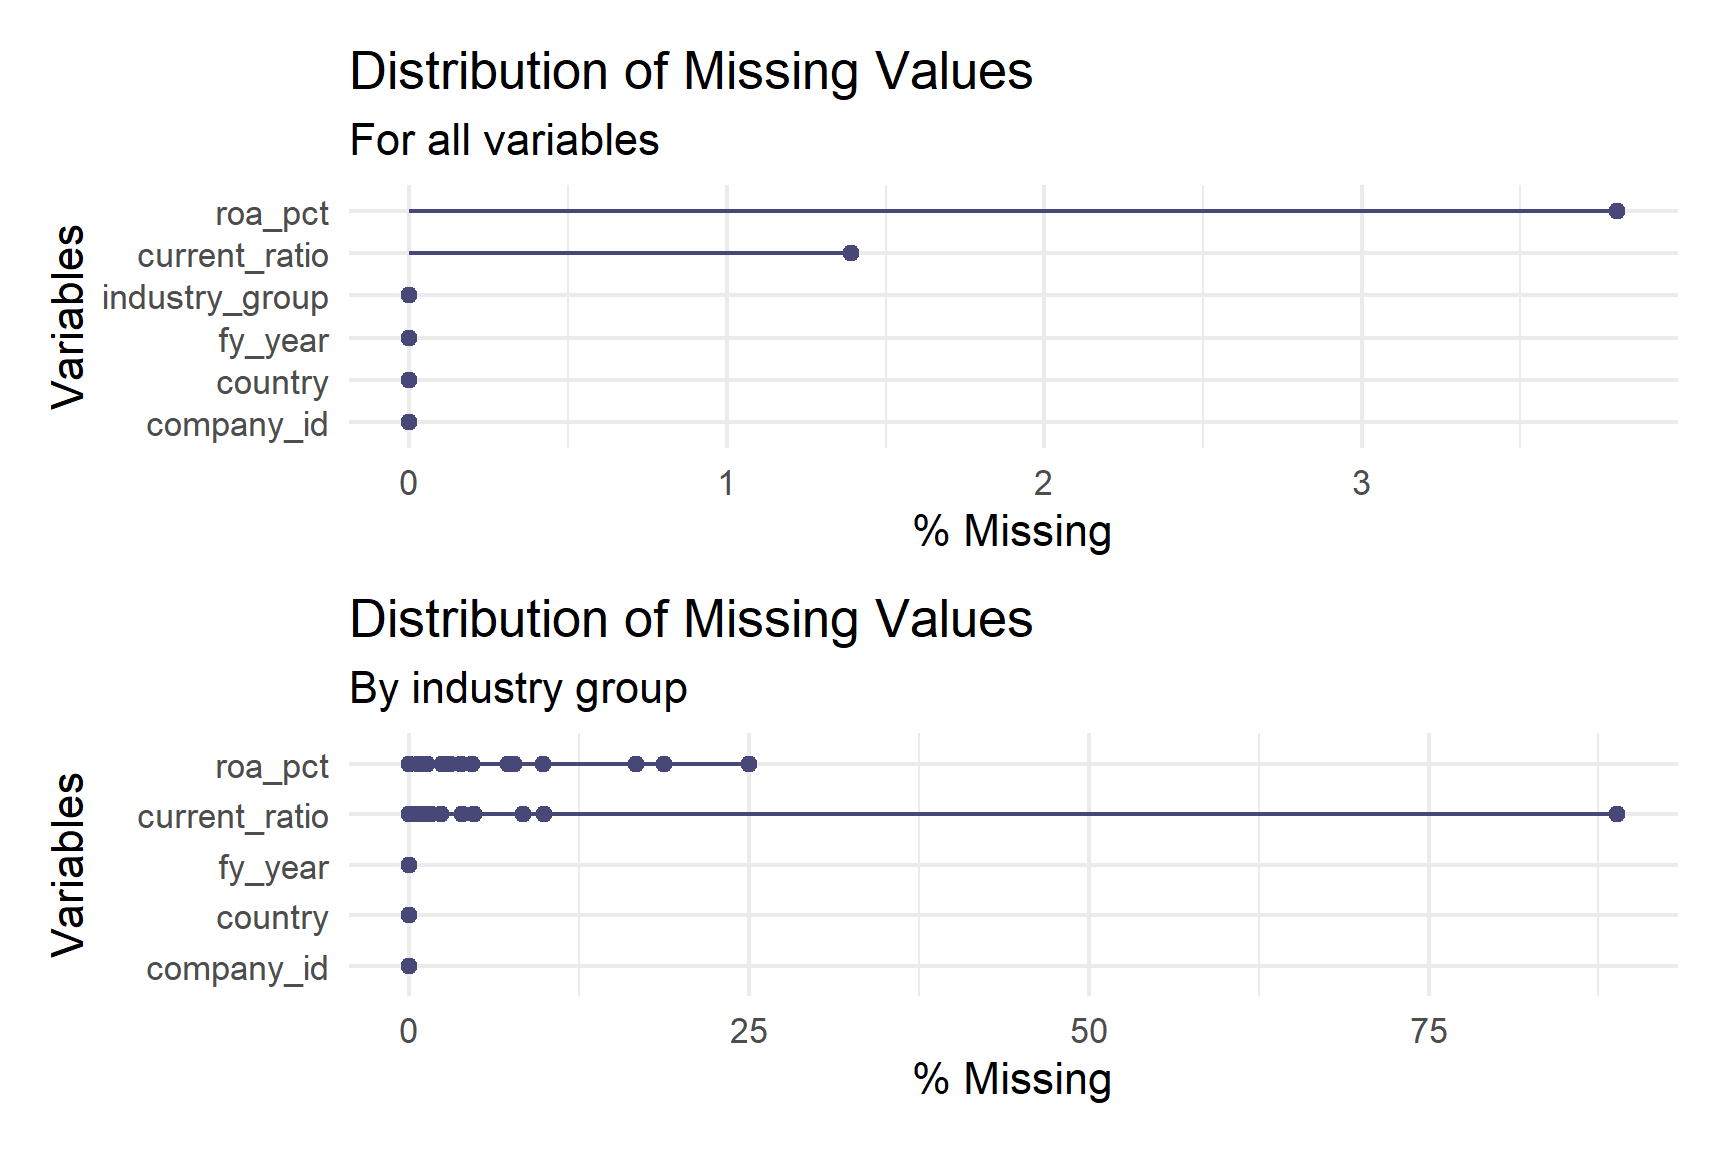The height and width of the screenshot is (1152, 1728).
Task: Click the roa_pct label in the bottom chart
Action: tap(272, 767)
